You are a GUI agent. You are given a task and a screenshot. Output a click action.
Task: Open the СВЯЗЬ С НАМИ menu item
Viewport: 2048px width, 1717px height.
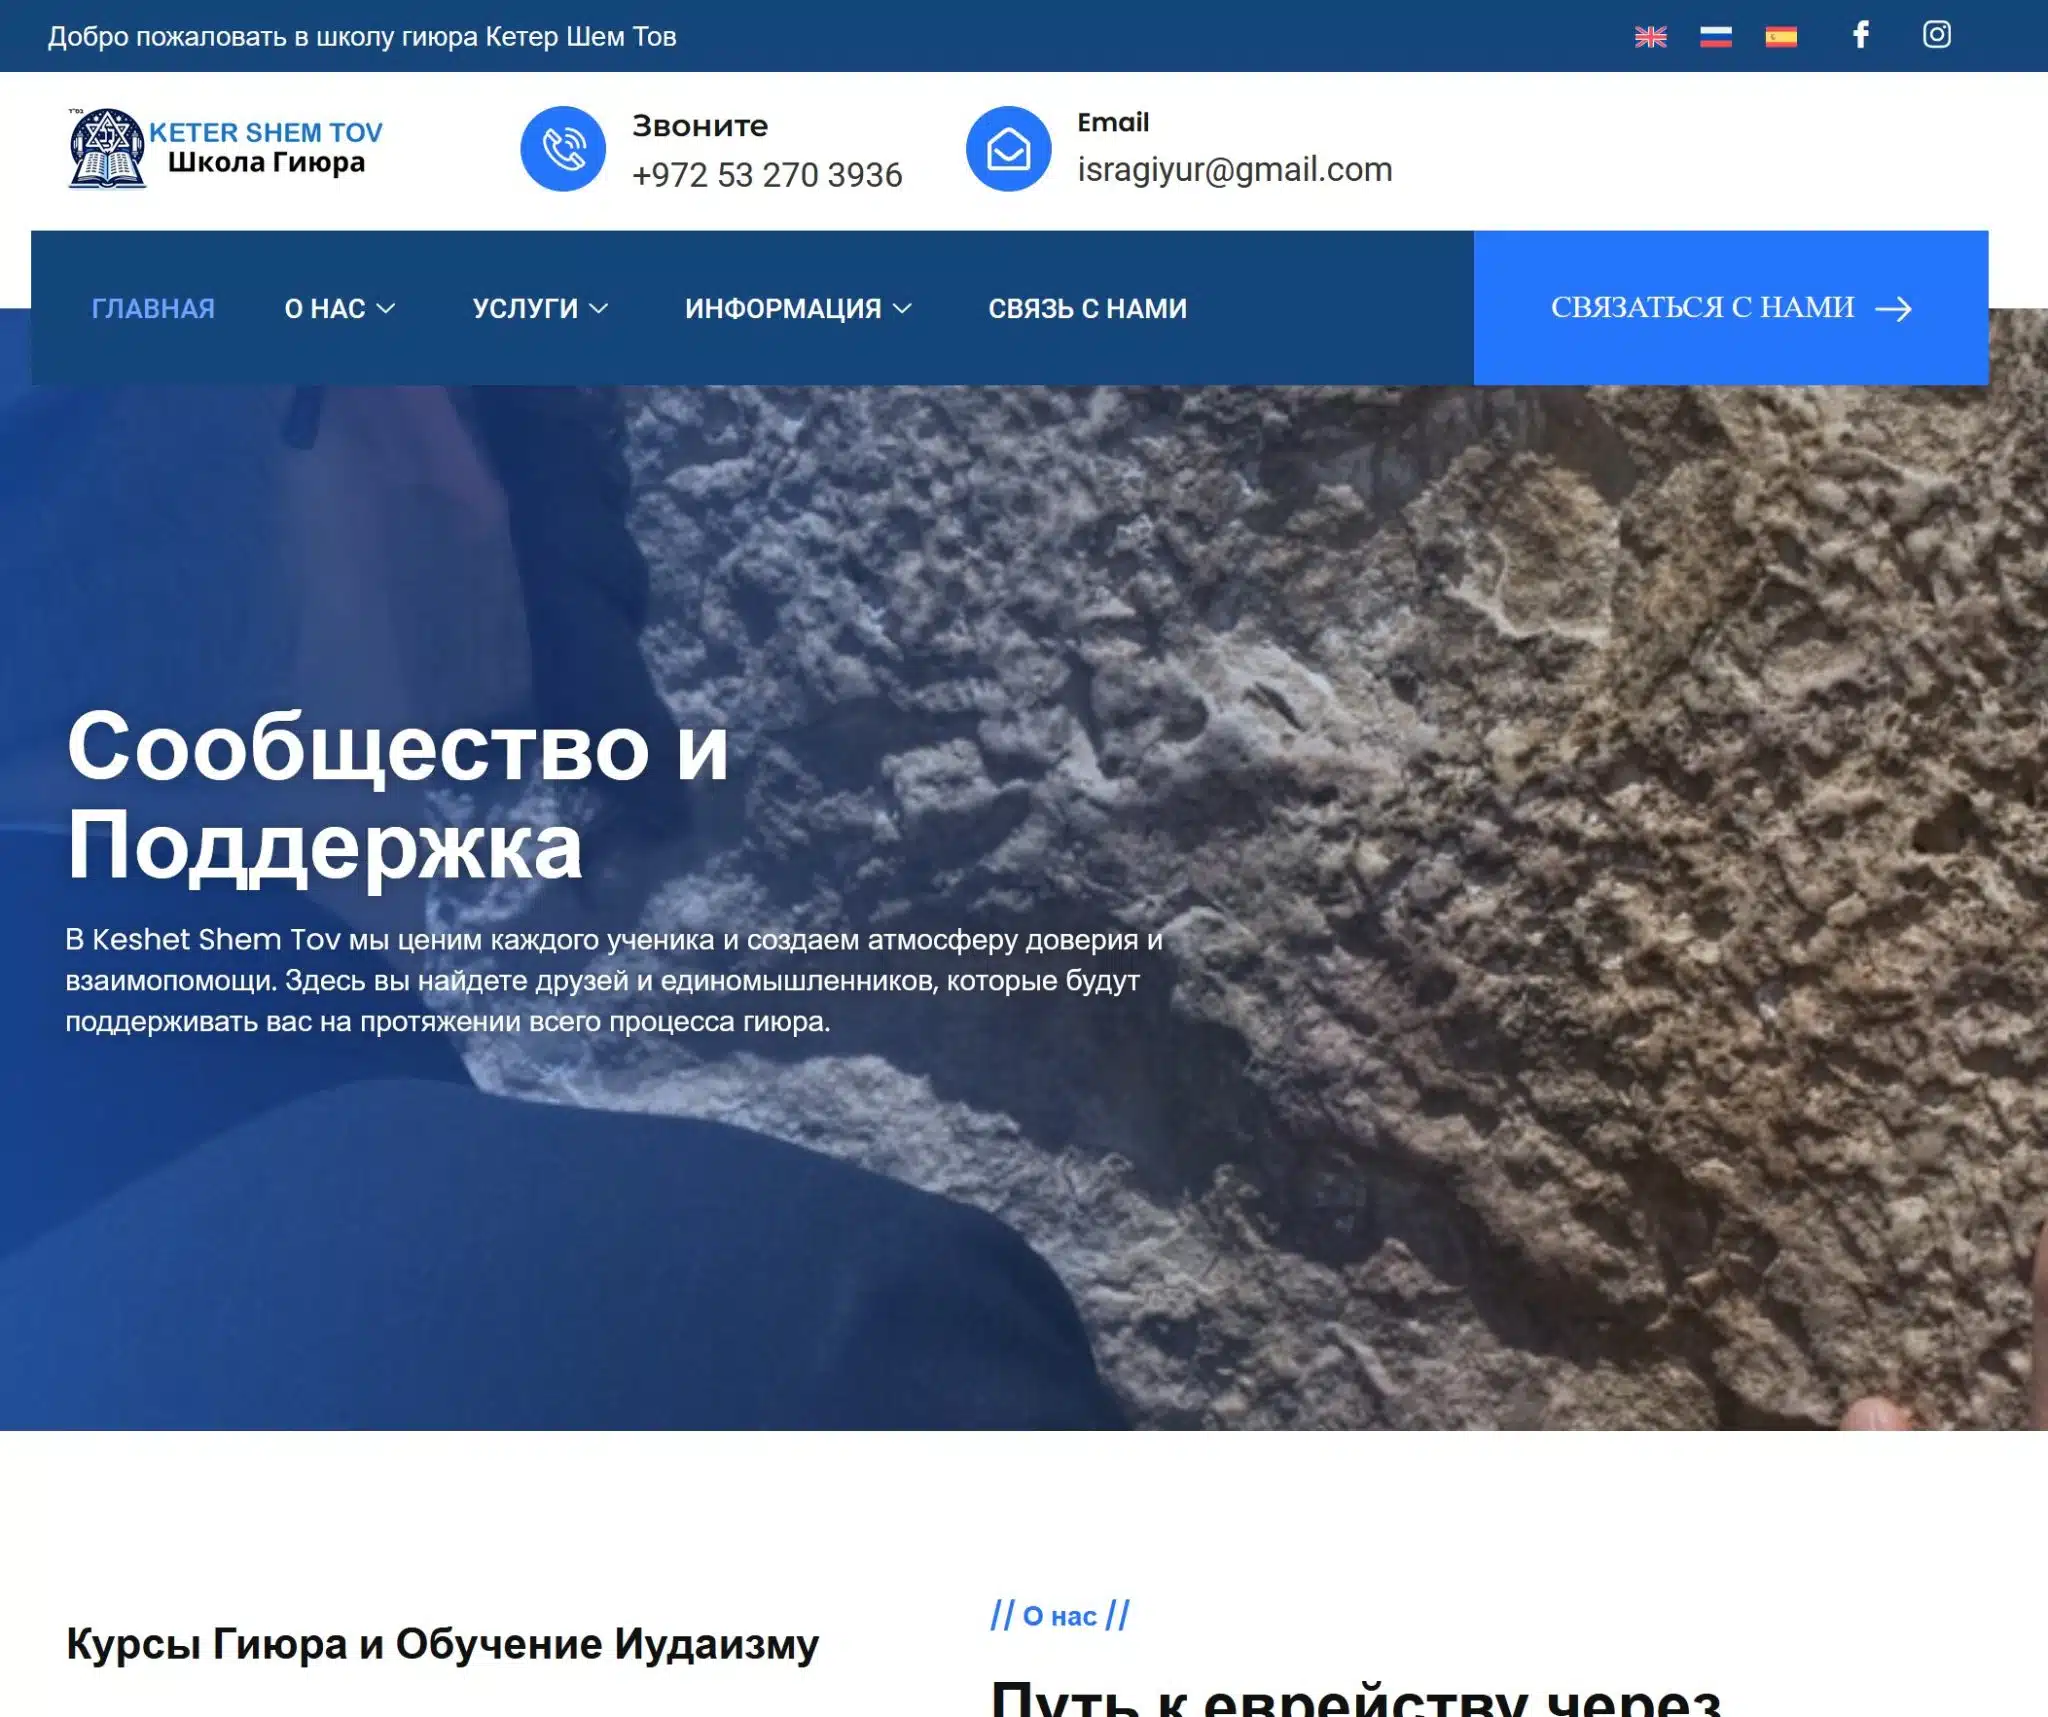[x=1087, y=309]
